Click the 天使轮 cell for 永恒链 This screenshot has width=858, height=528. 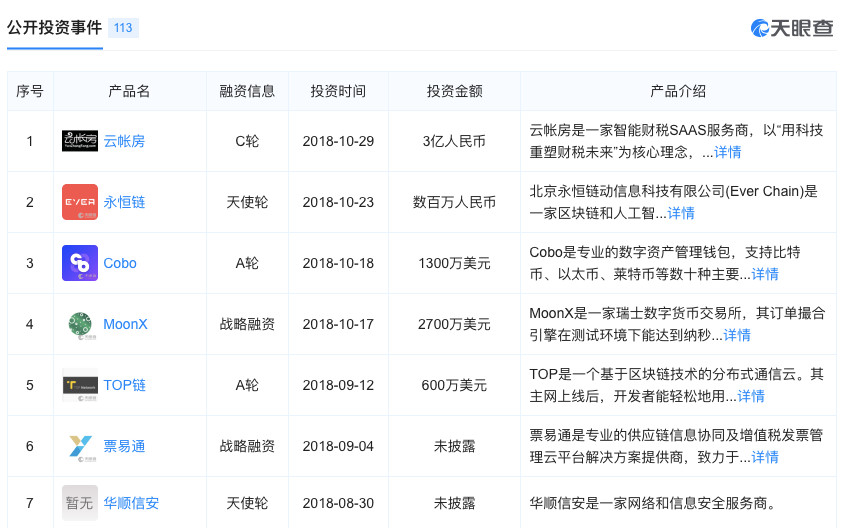point(247,202)
